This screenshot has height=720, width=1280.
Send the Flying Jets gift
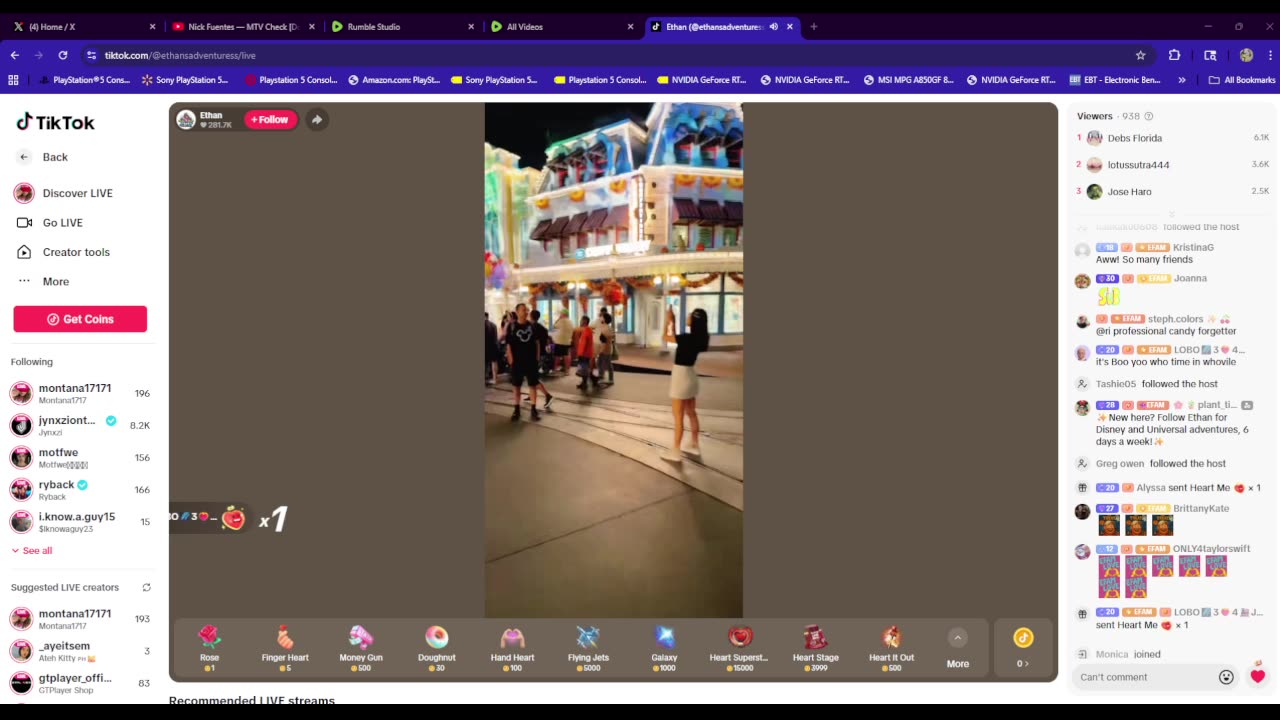(x=588, y=648)
